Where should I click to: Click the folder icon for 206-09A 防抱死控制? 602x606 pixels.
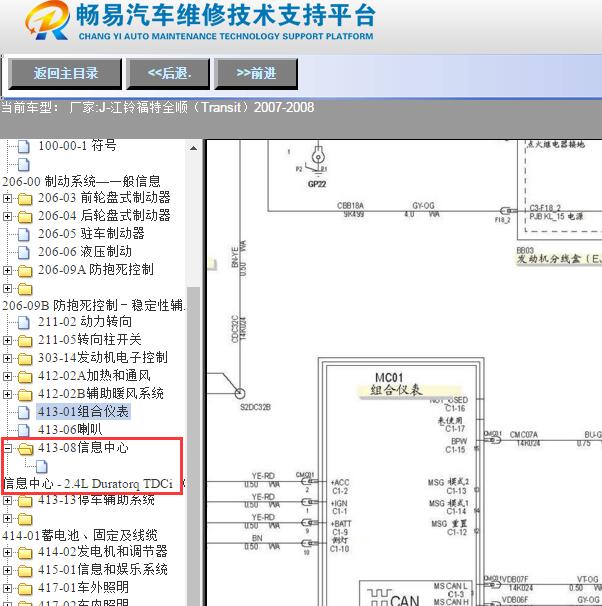pos(25,271)
